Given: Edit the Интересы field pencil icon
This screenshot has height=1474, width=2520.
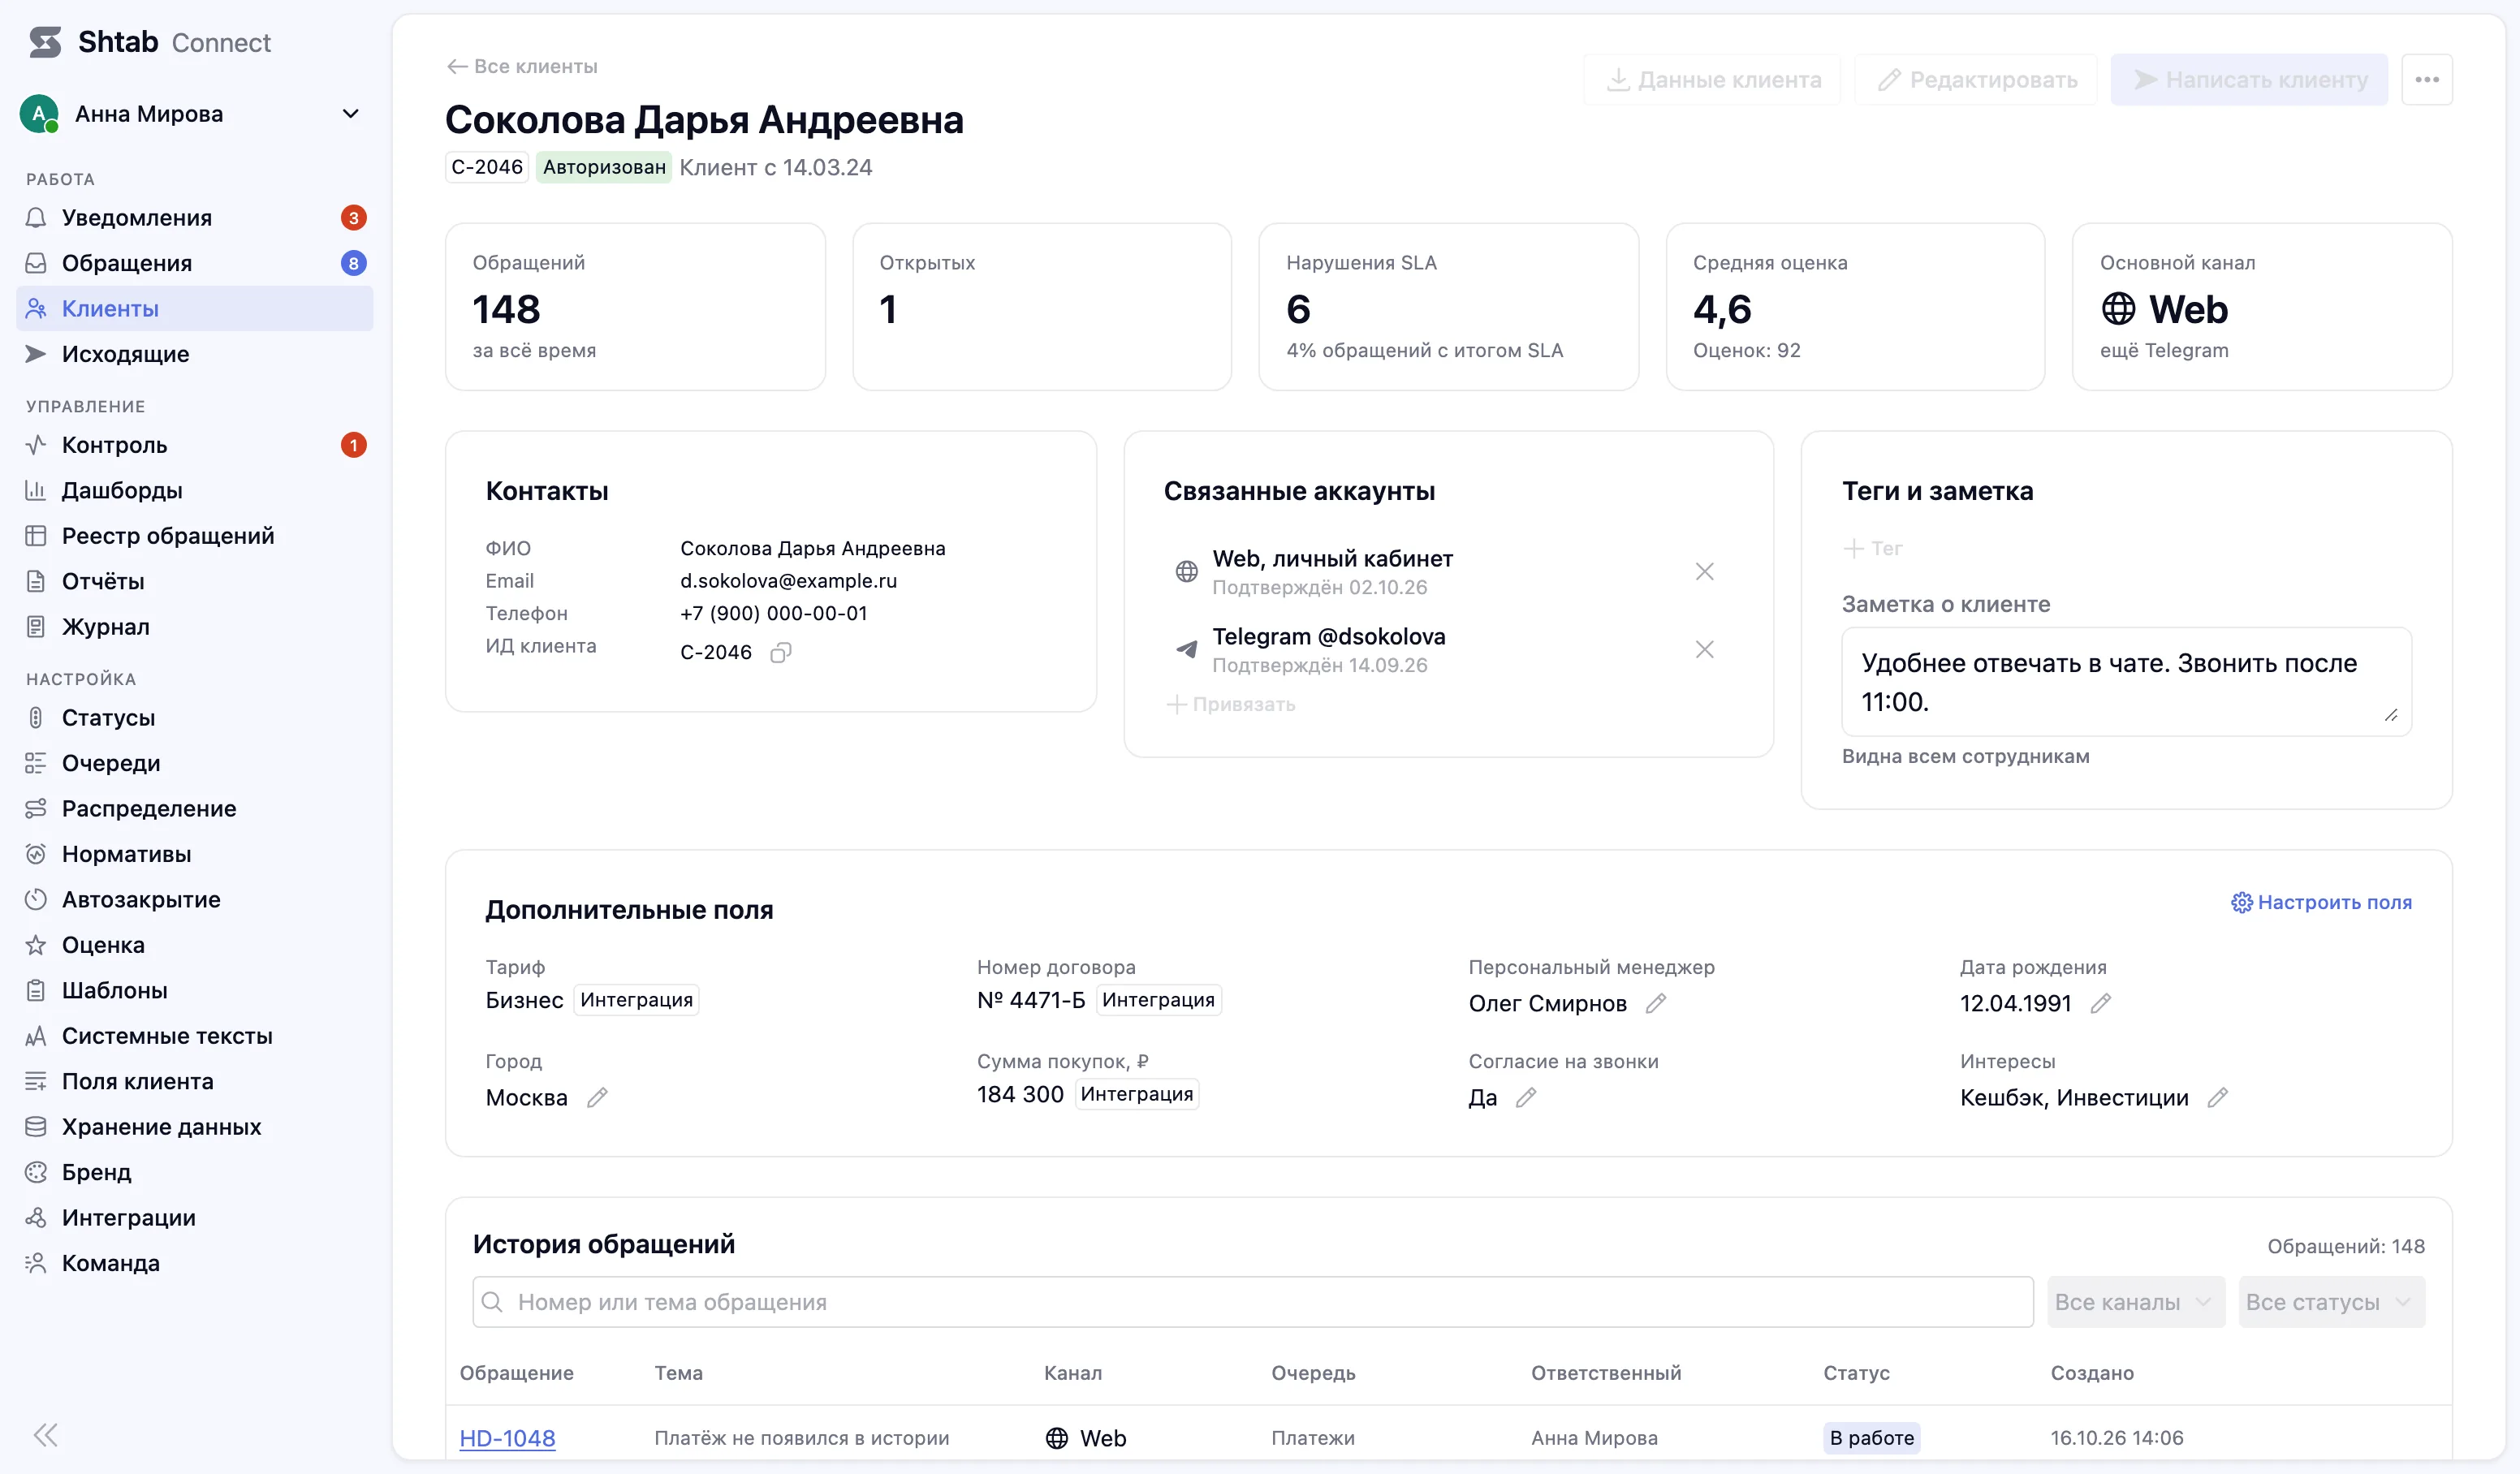Looking at the screenshot, I should (x=2217, y=1098).
